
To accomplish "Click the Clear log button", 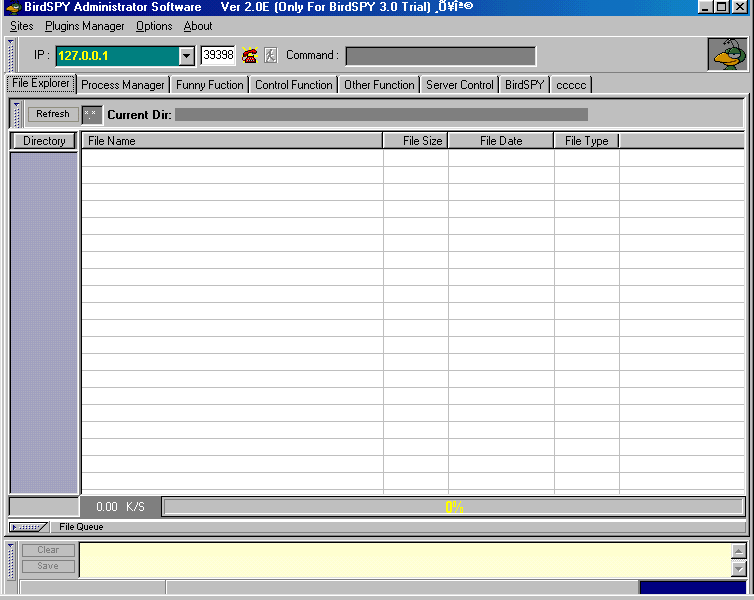I will (x=48, y=550).
